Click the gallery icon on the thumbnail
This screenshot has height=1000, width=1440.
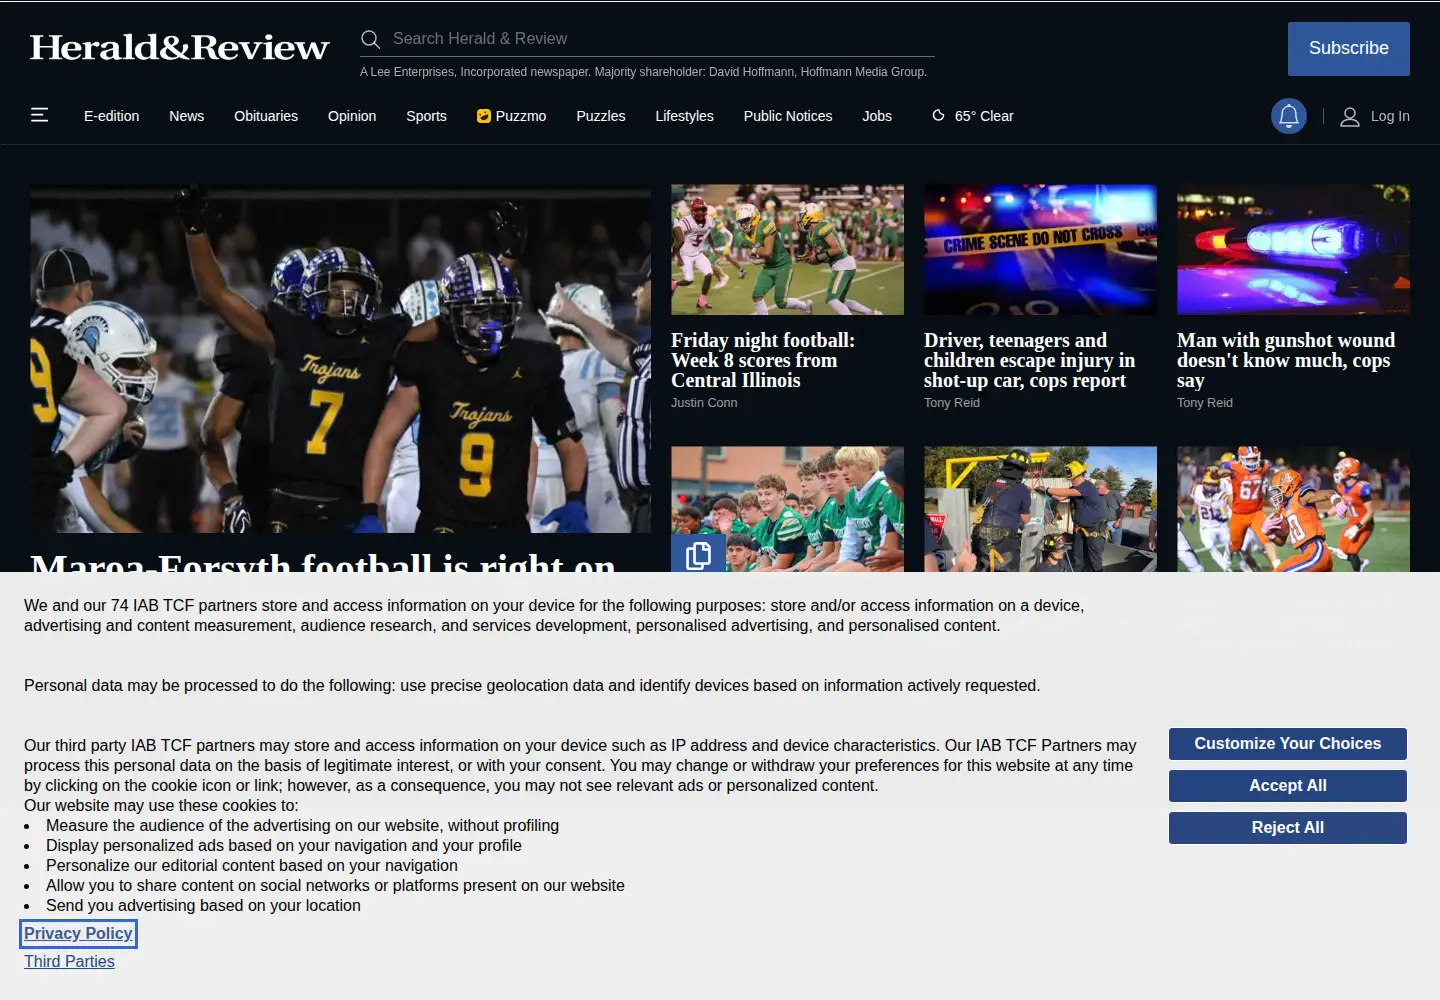(698, 554)
